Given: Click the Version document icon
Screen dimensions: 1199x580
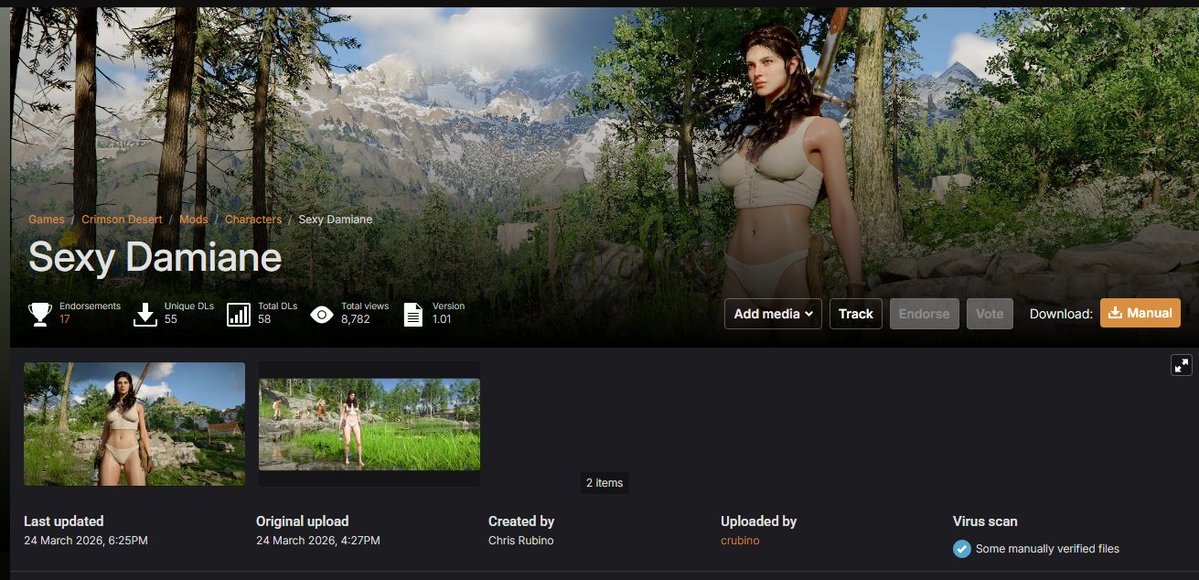Looking at the screenshot, I should [x=414, y=314].
